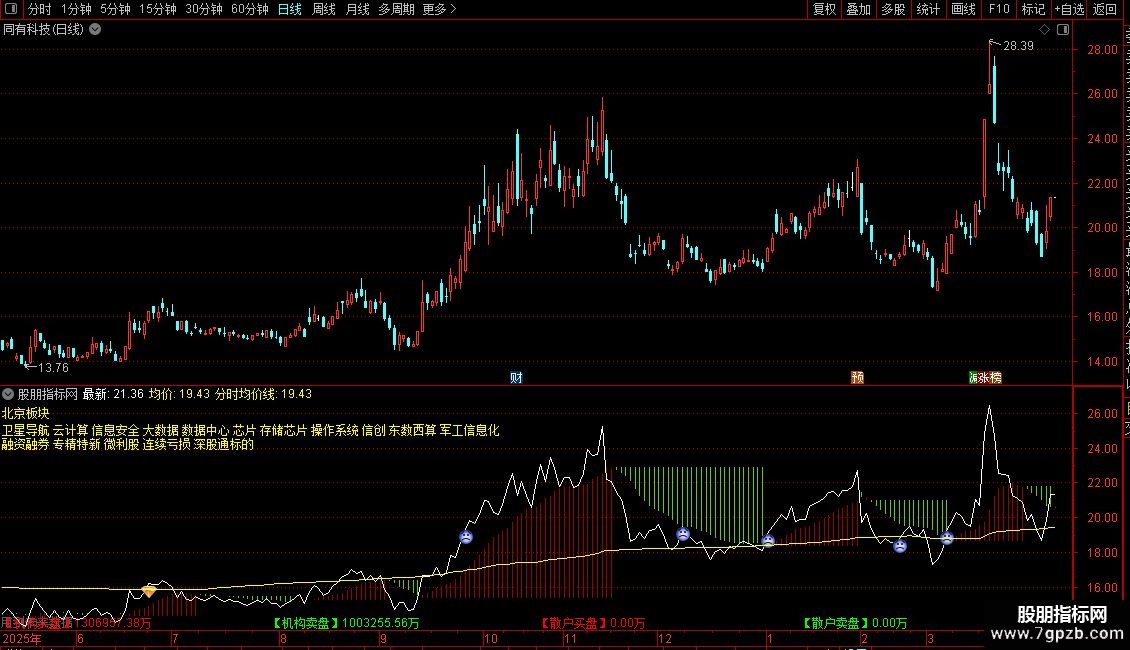Click the panel layout icon beside 分时
Image resolution: width=1130 pixels, height=650 pixels.
[11, 9]
